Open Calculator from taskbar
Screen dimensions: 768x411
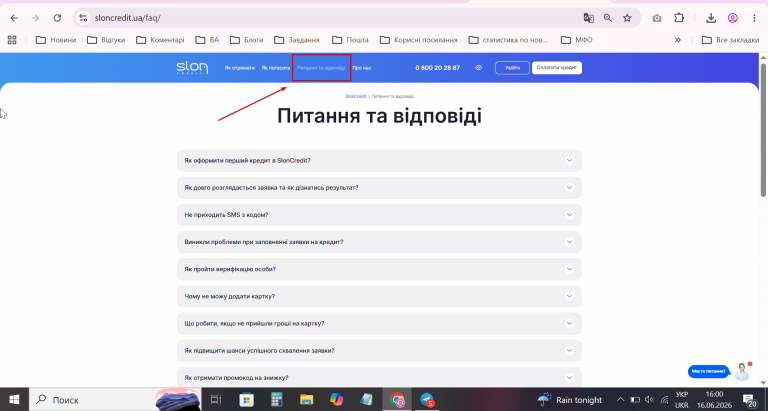click(277, 400)
